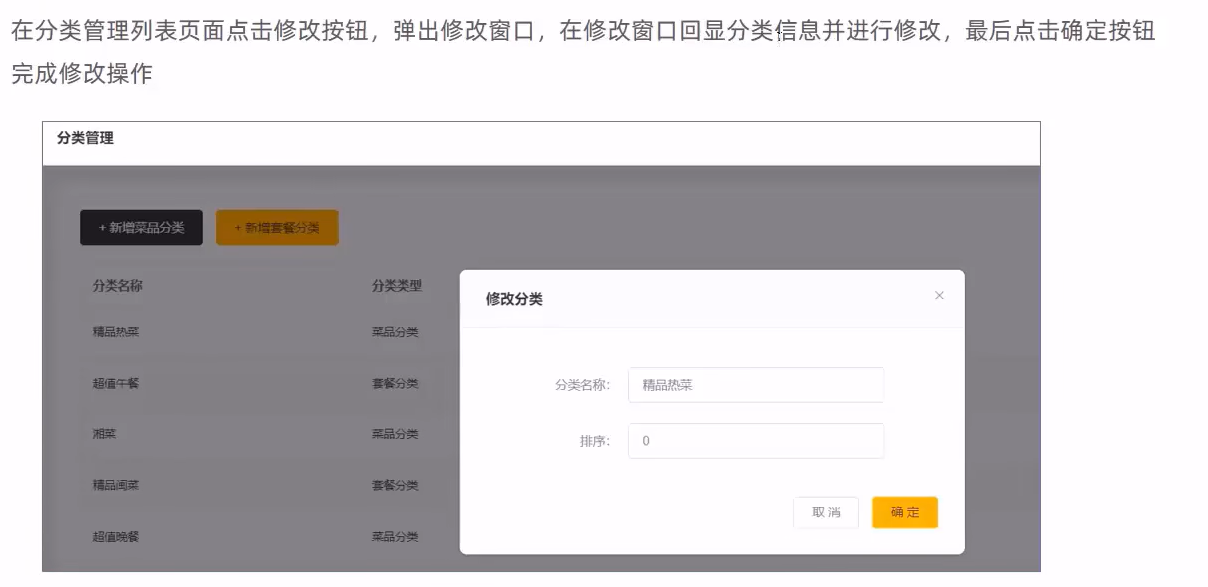Screen dimensions: 1208x587
Task: Click 套餐分类 type in 超值午餐 row
Action: pos(395,383)
